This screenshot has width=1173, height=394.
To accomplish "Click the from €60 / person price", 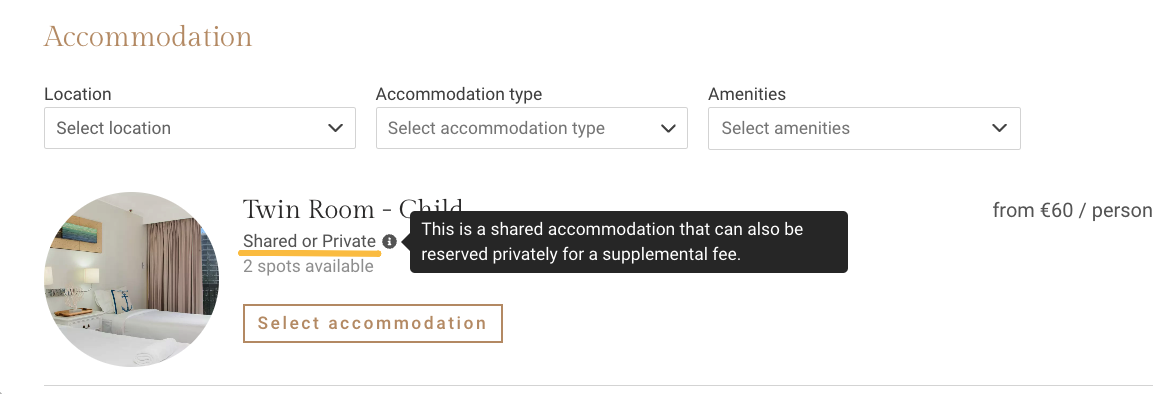I will (x=1072, y=211).
